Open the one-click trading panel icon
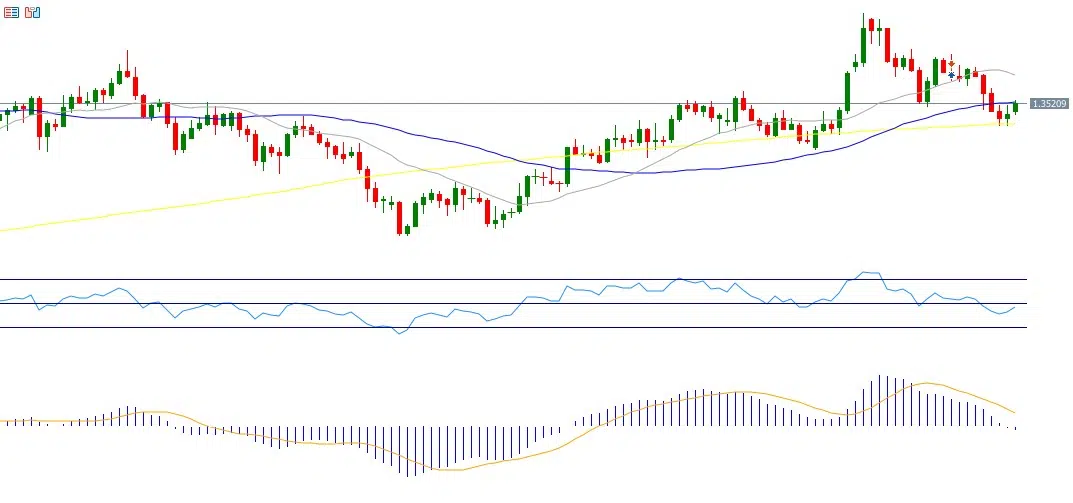1073x503 pixels. (33, 13)
